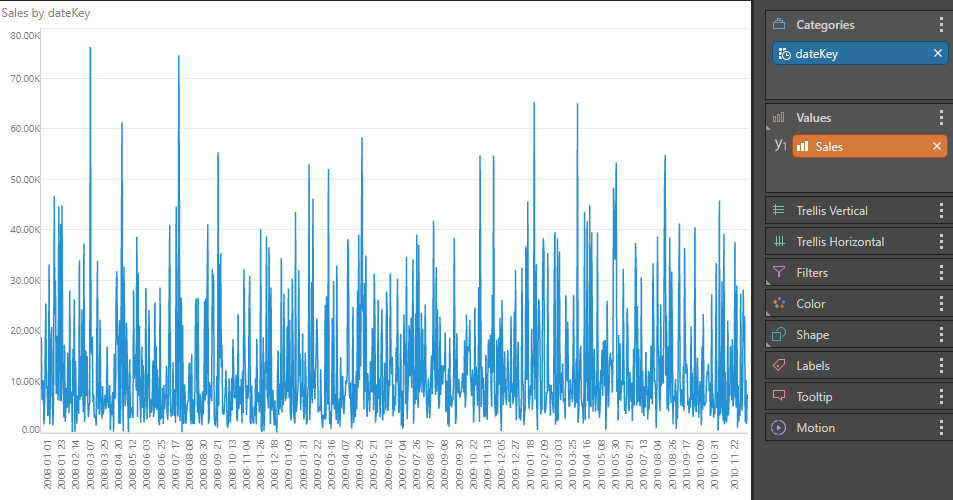Click the Sales by dateKey chart title
Screen dimensions: 953x500
(x=48, y=13)
